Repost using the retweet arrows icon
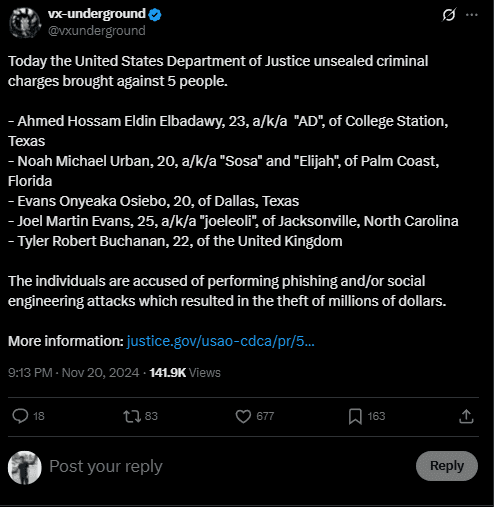 [132, 416]
